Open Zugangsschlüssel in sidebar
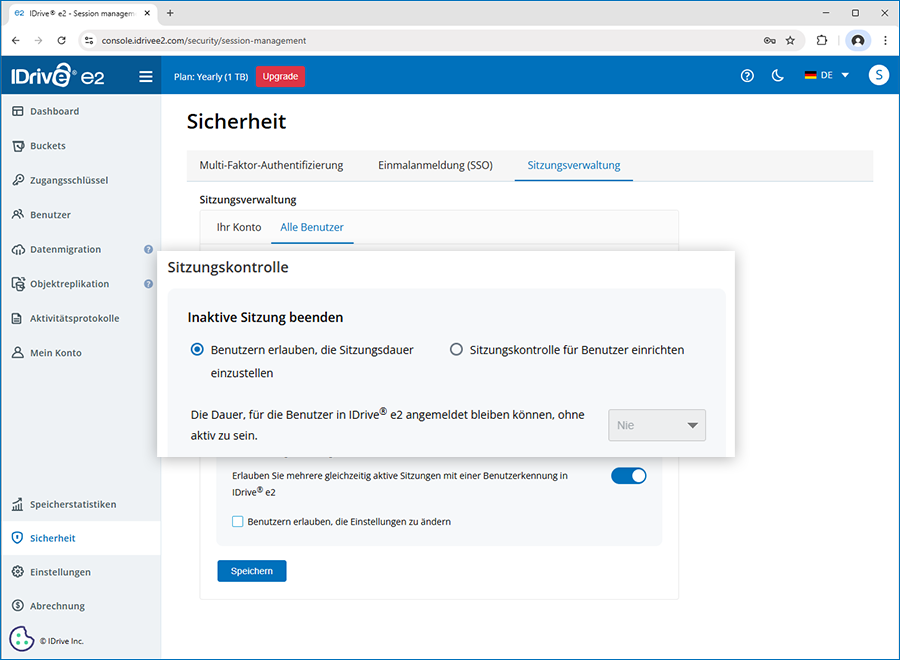The image size is (900, 660). 68,180
